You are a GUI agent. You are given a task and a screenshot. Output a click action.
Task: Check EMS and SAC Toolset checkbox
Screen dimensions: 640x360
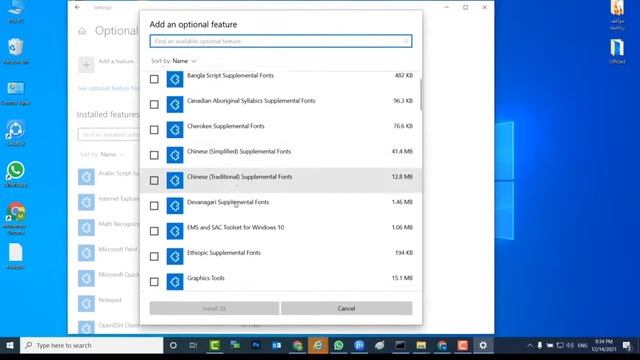coord(154,231)
